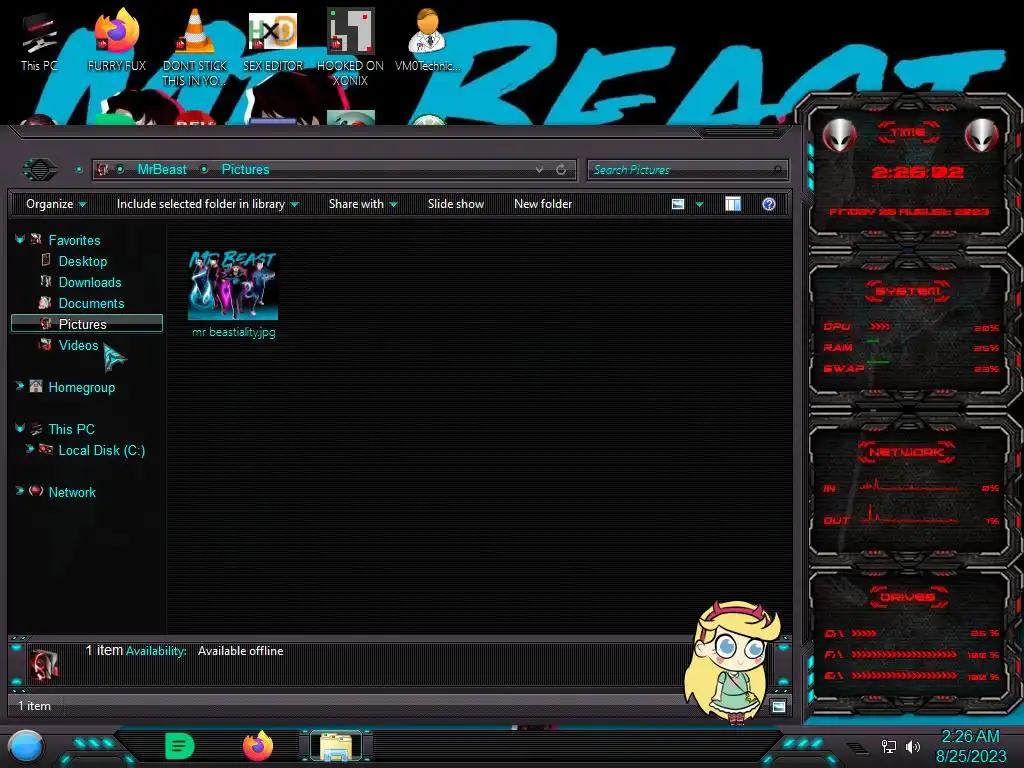Select Local Disk (C:) in navigation pane
Viewport: 1024px width, 768px height.
(x=101, y=450)
